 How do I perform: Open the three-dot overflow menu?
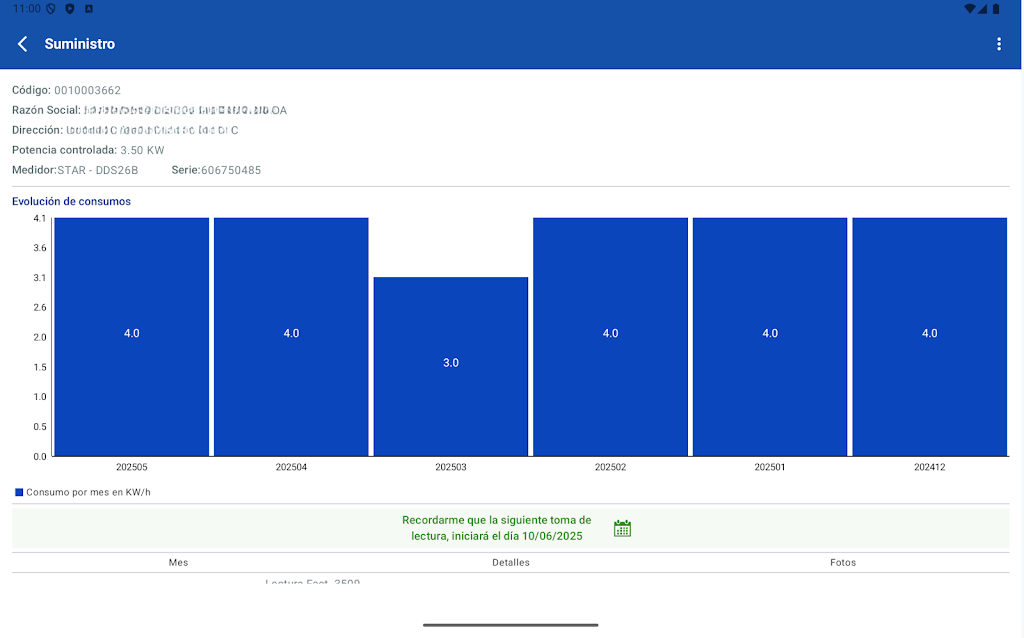tap(998, 44)
